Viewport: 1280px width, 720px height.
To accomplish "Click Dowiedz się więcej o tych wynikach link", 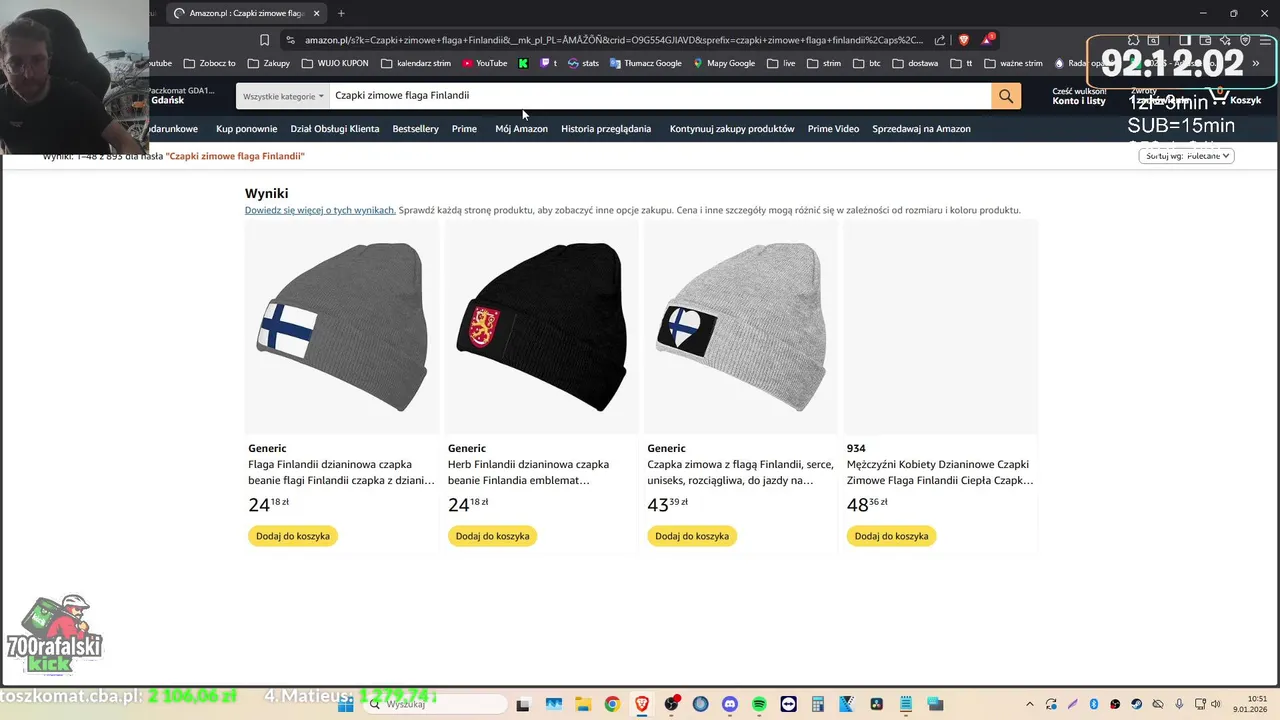I will (x=320, y=210).
